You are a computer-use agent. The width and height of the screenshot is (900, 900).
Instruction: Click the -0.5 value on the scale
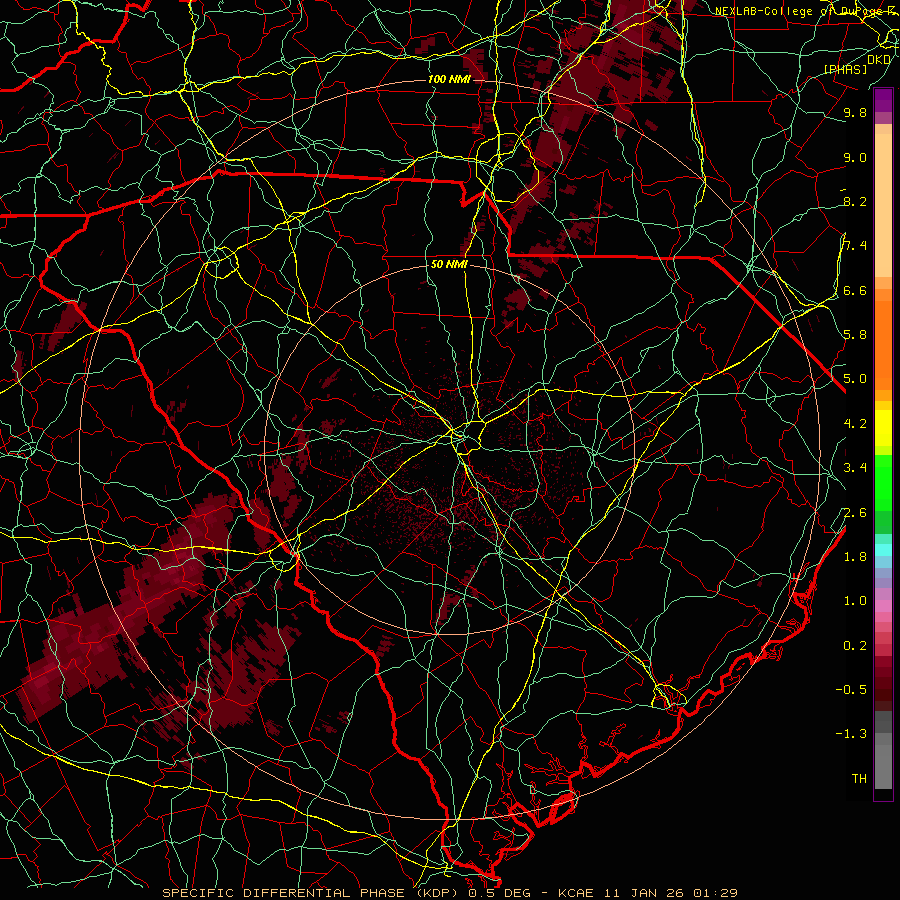(x=851, y=690)
